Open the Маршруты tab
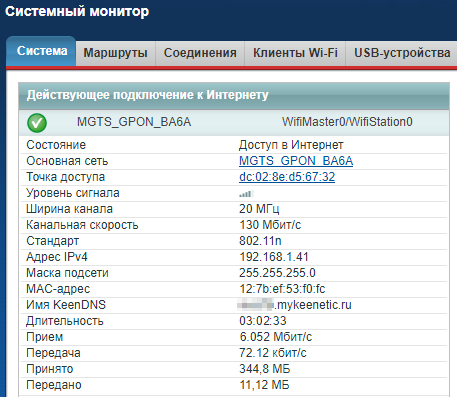The width and height of the screenshot is (457, 397). [x=115, y=53]
